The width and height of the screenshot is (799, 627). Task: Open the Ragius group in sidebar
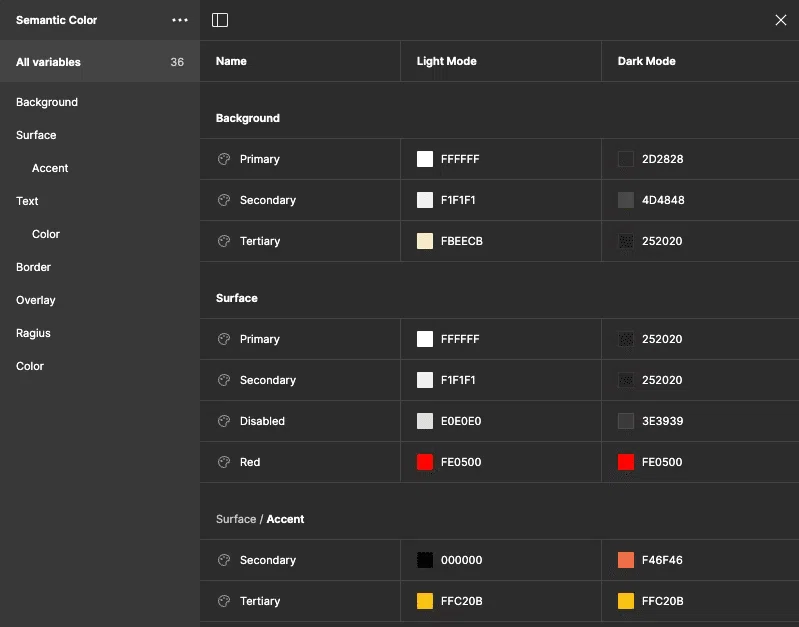(x=33, y=333)
